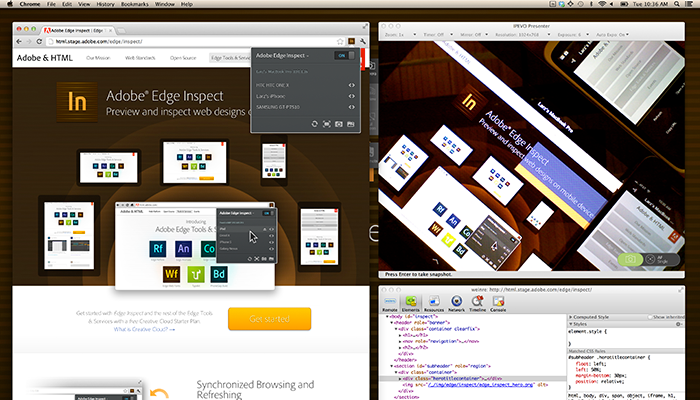Viewport: 700px width, 400px height.
Task: Bookmark the page with the star icon
Action: click(340, 42)
